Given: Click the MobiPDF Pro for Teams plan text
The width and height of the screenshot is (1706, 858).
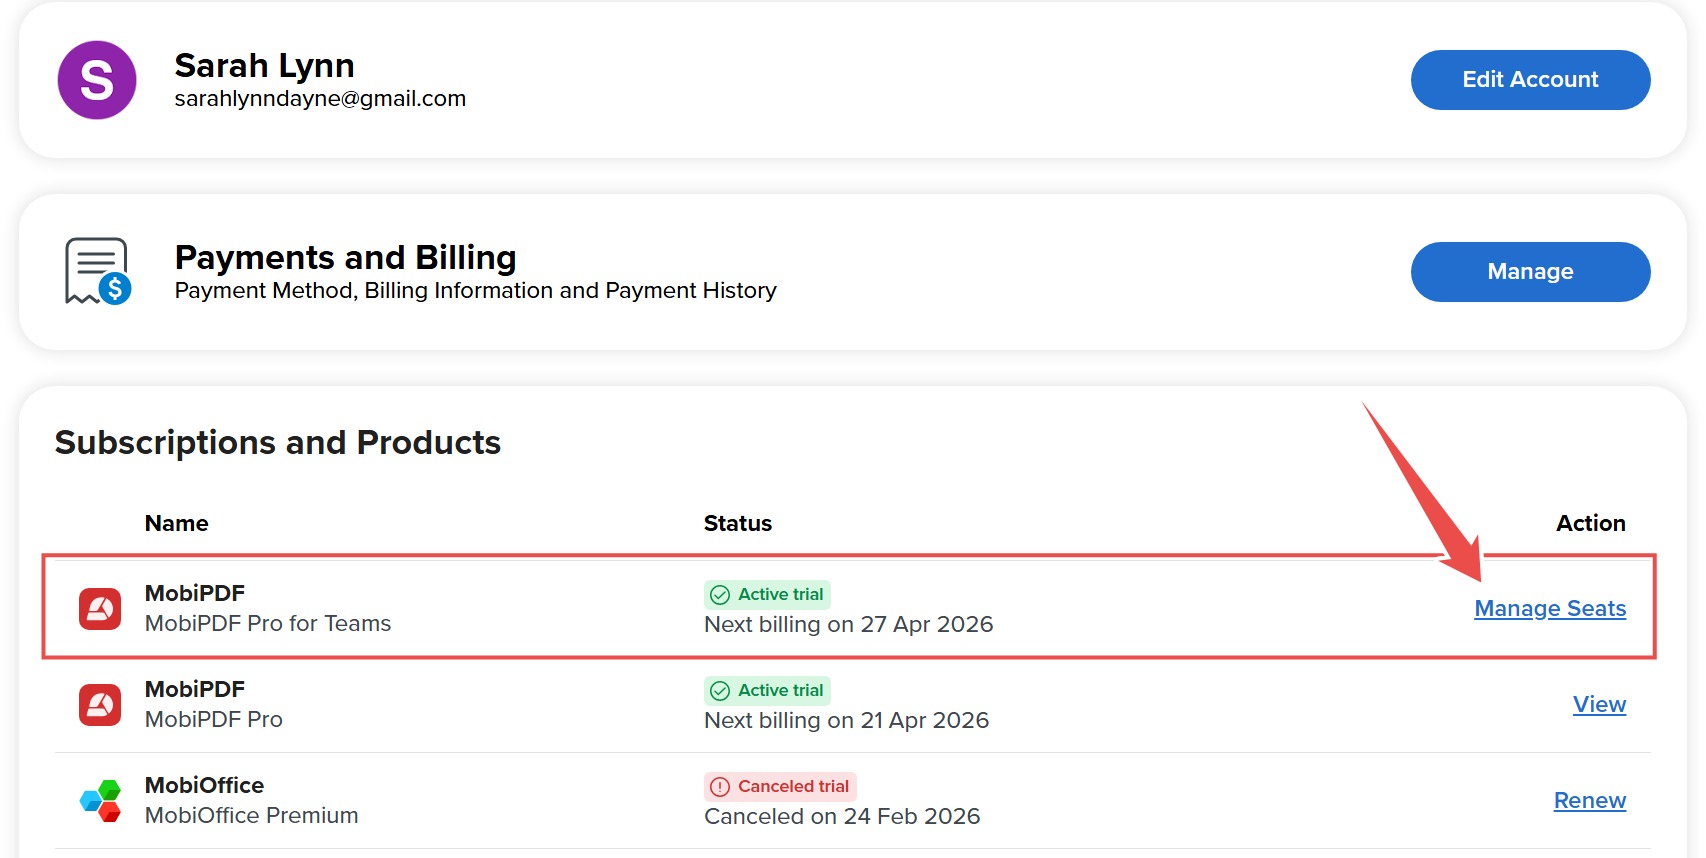Looking at the screenshot, I should click(268, 623).
